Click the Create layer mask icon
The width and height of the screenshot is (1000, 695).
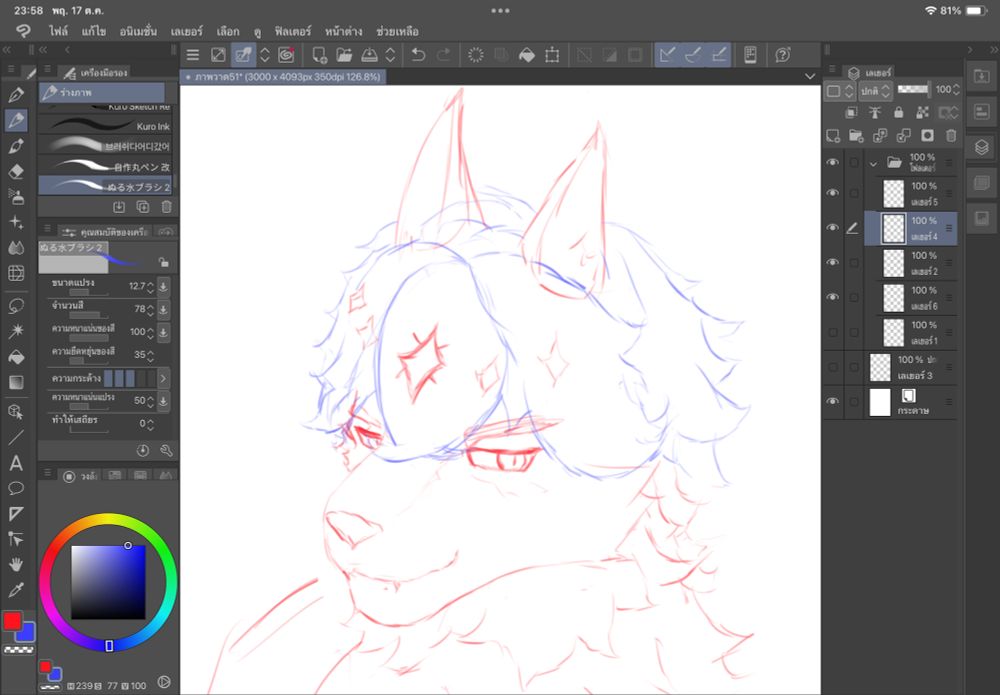(927, 136)
